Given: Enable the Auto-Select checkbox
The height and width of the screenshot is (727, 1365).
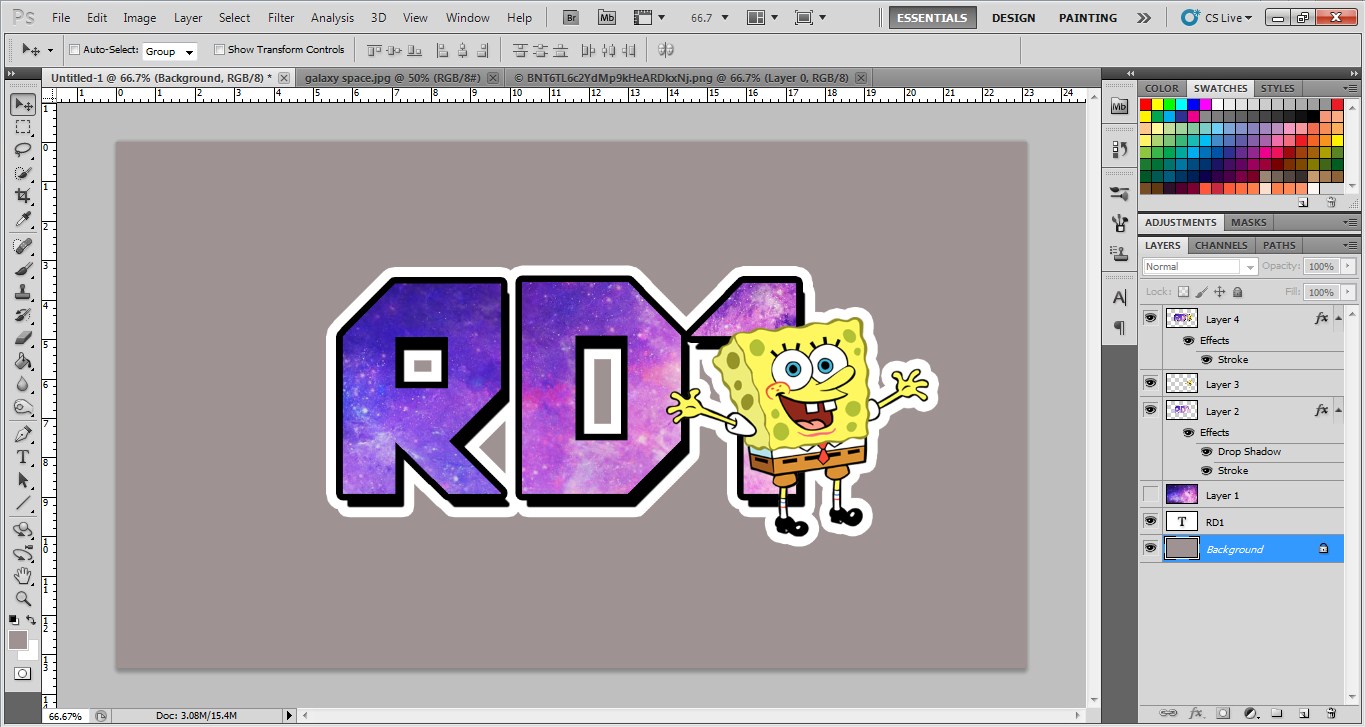Looking at the screenshot, I should tap(74, 49).
